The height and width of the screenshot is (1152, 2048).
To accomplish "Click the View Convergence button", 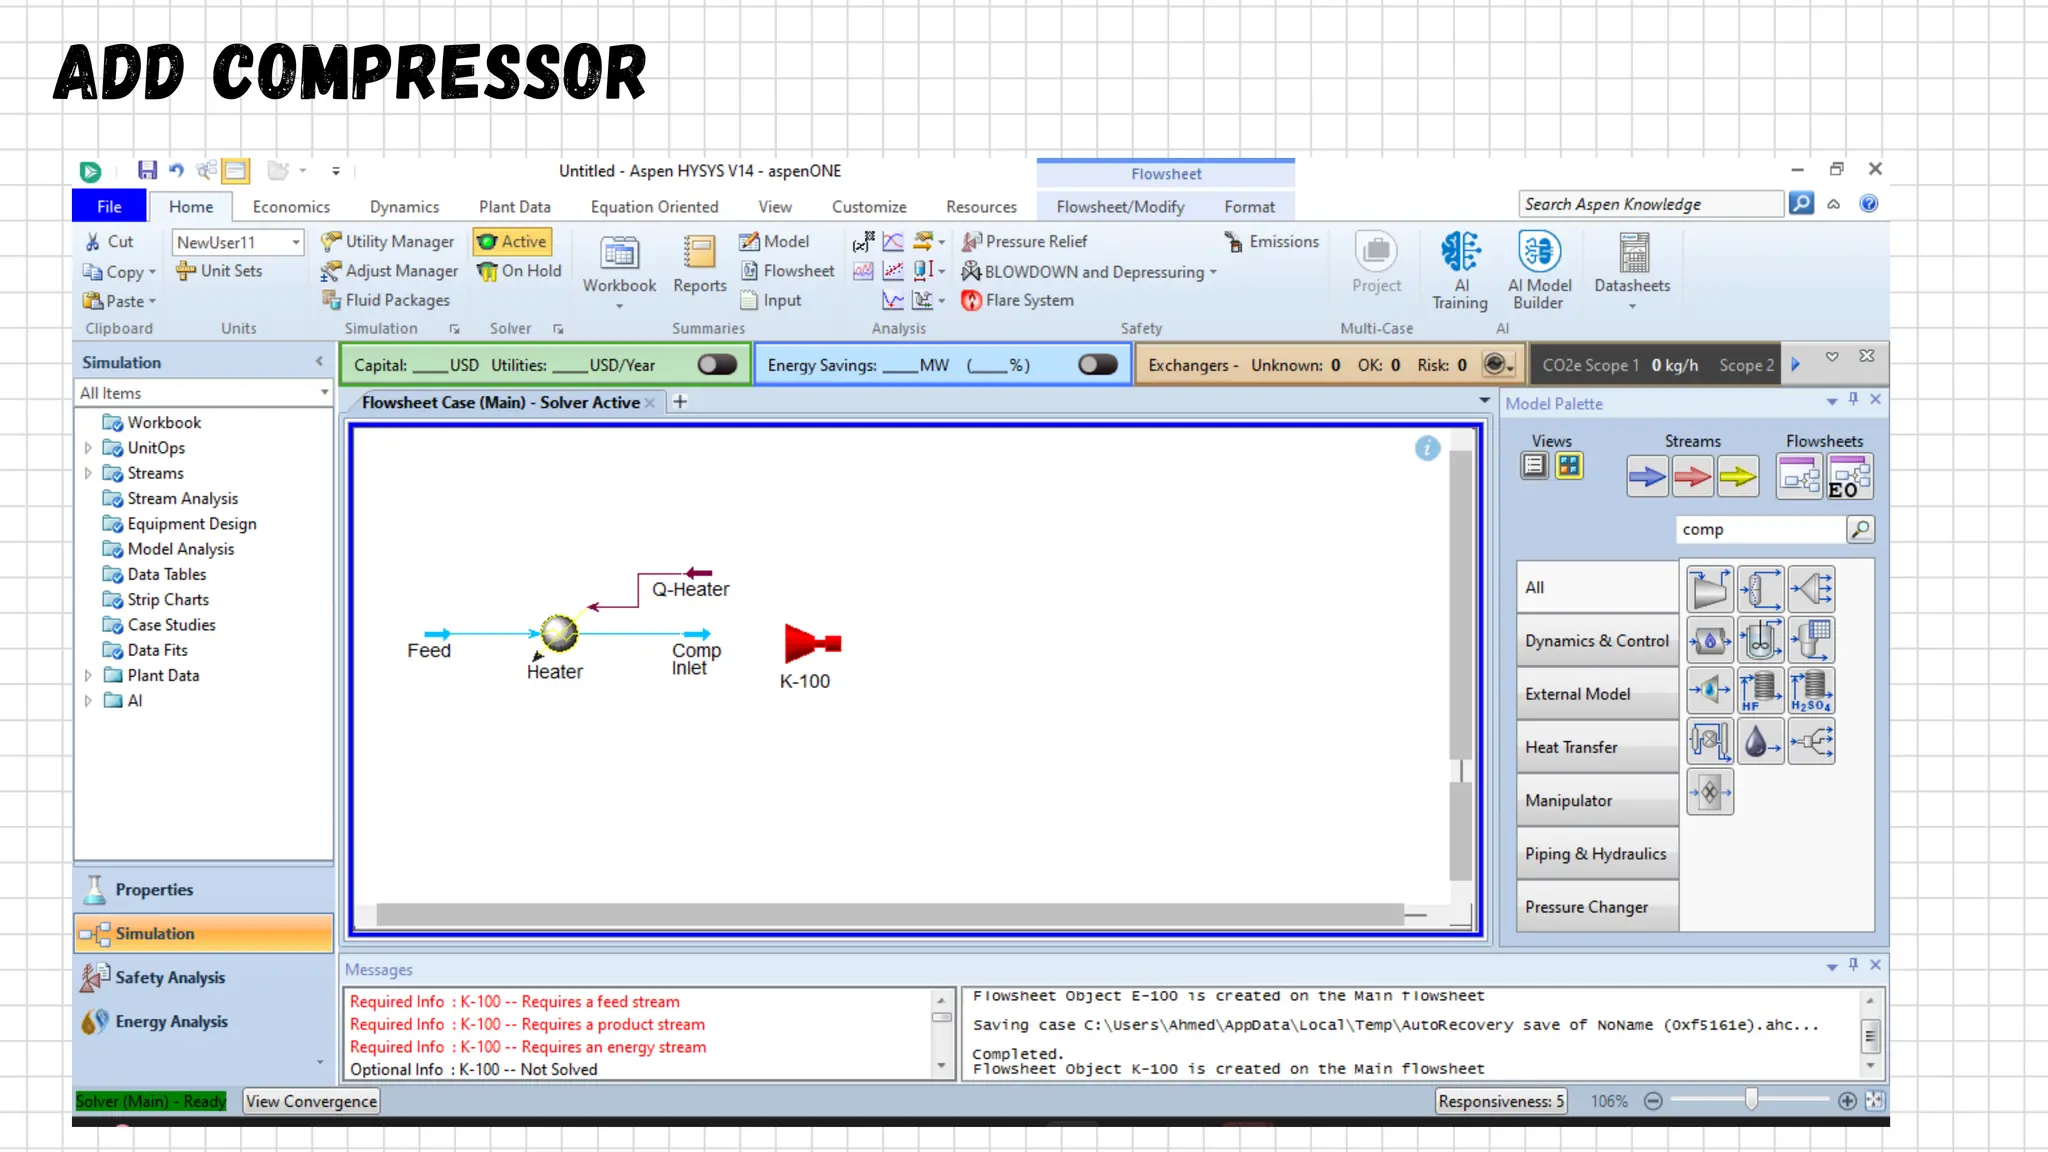I will click(311, 1101).
